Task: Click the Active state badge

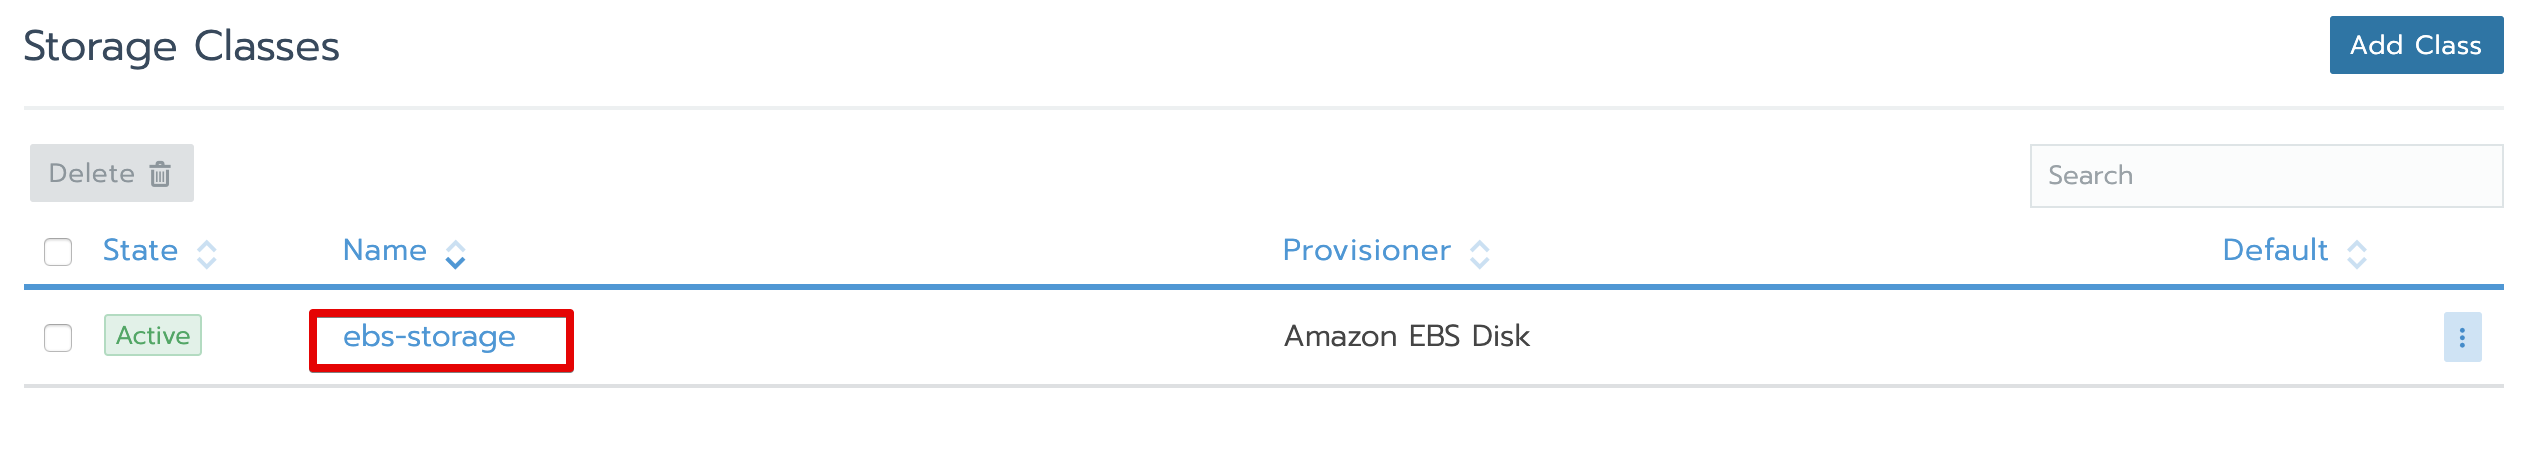Action: [x=153, y=335]
